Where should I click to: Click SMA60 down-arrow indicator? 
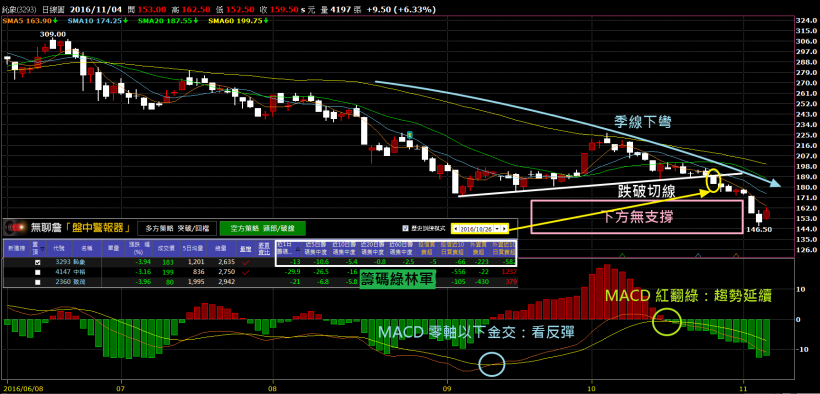pos(267,20)
